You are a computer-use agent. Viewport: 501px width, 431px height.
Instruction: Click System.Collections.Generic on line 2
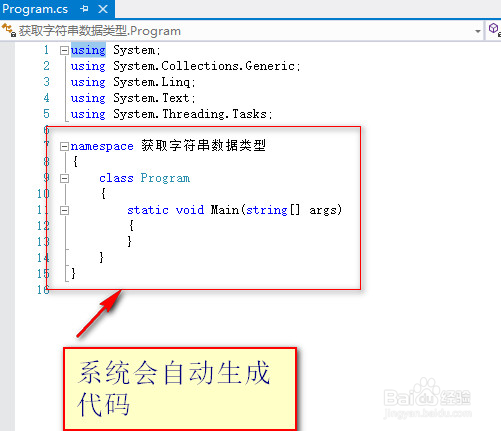(x=204, y=66)
